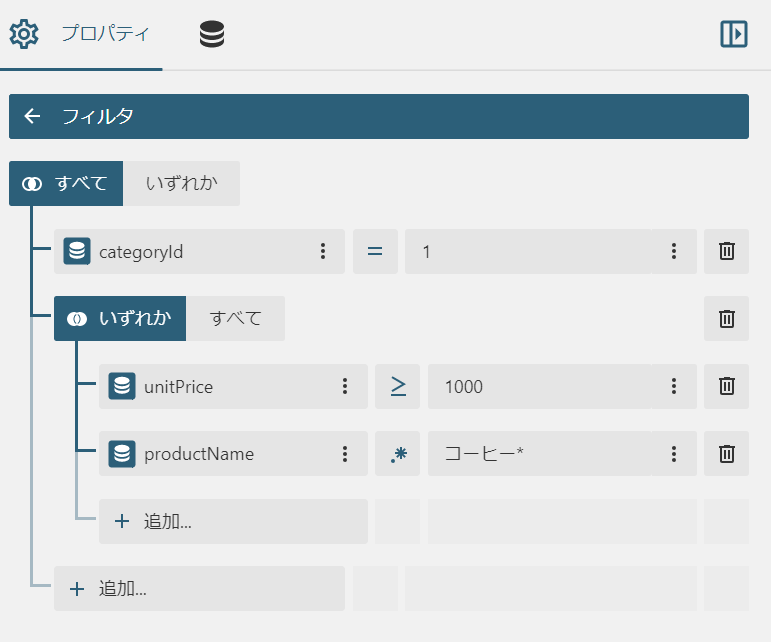Click the productName field name
The width and height of the screenshot is (771, 642).
coord(199,454)
